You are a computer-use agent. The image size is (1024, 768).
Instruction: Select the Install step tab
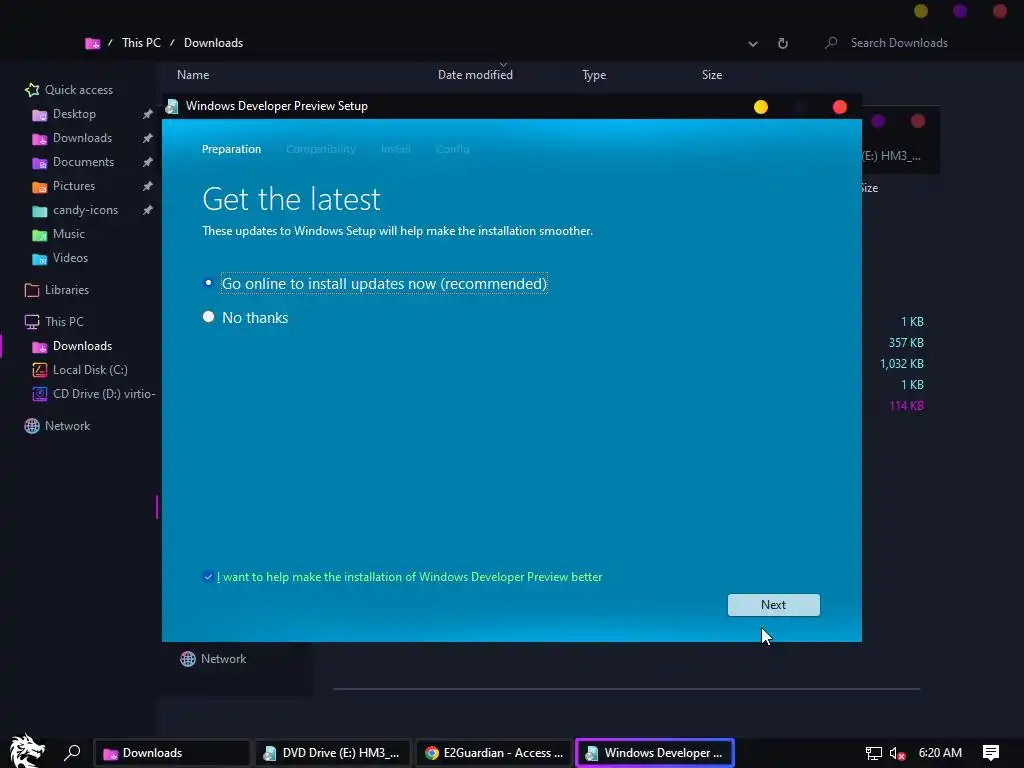(395, 149)
